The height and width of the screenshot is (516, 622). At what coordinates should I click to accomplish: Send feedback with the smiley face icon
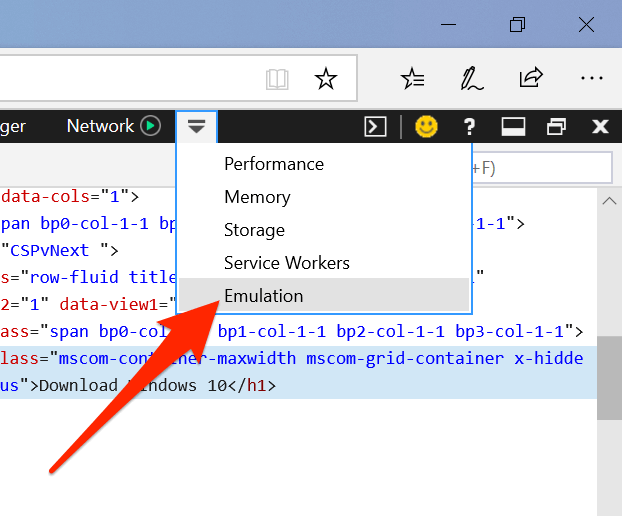[x=427, y=126]
